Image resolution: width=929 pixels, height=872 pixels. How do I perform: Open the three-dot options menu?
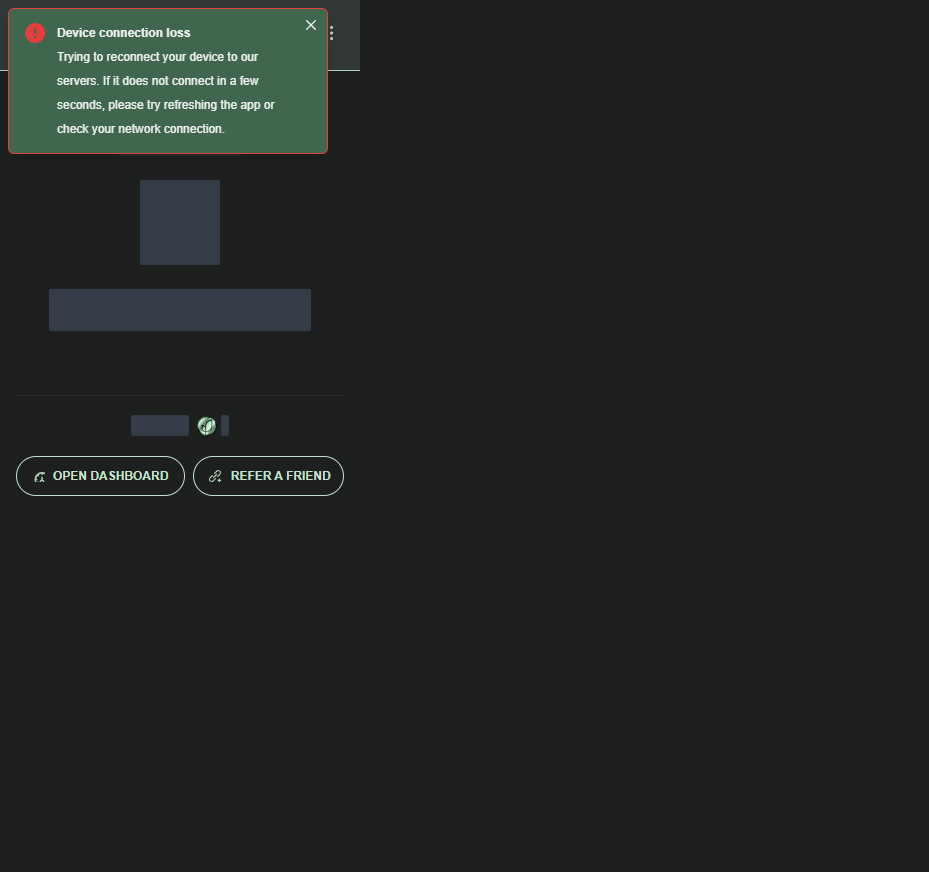pyautogui.click(x=331, y=33)
